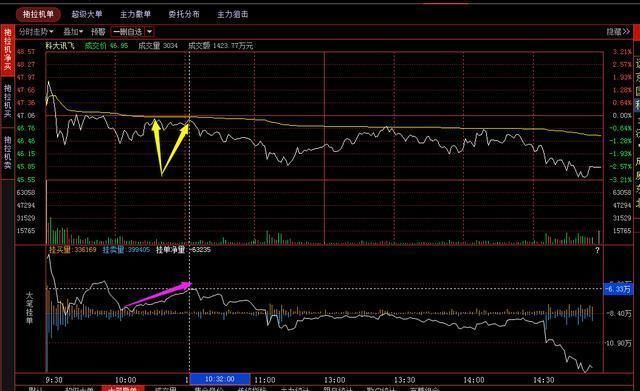640x391 pixels.
Task: Select the 拖拉机净买 vertical tab
Action: coord(8,49)
